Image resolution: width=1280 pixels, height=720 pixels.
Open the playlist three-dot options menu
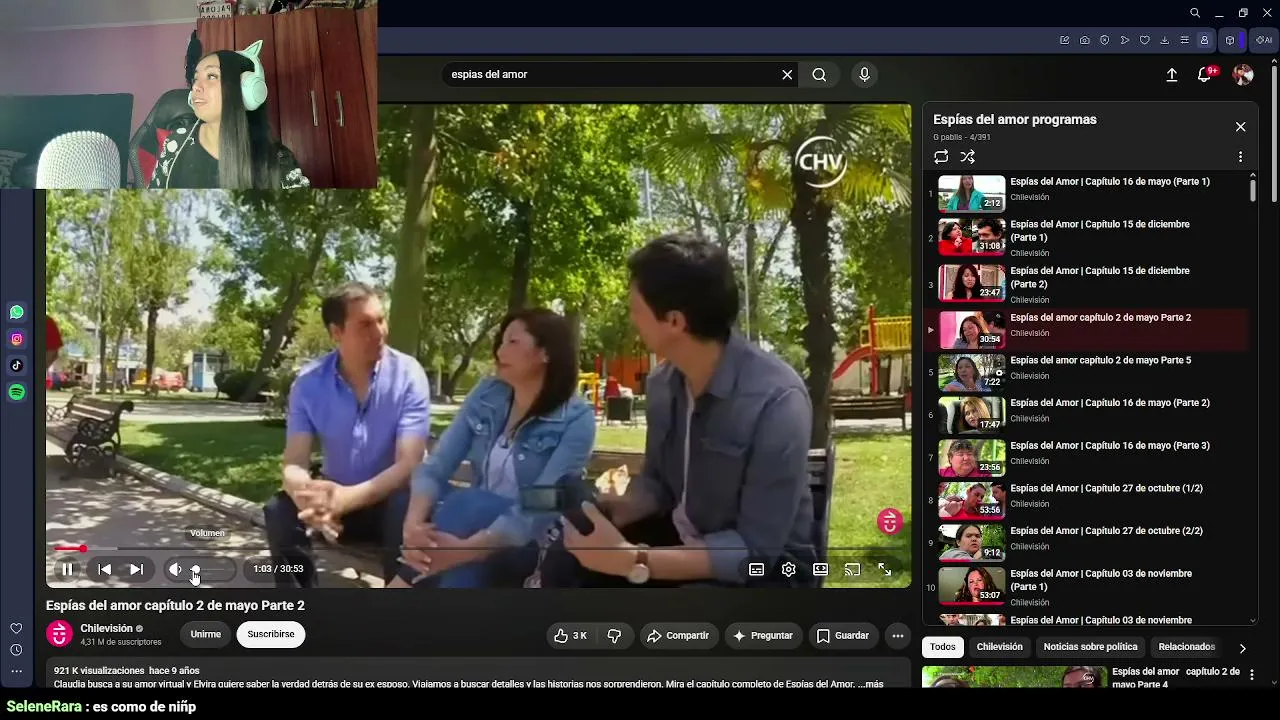pyautogui.click(x=1240, y=157)
